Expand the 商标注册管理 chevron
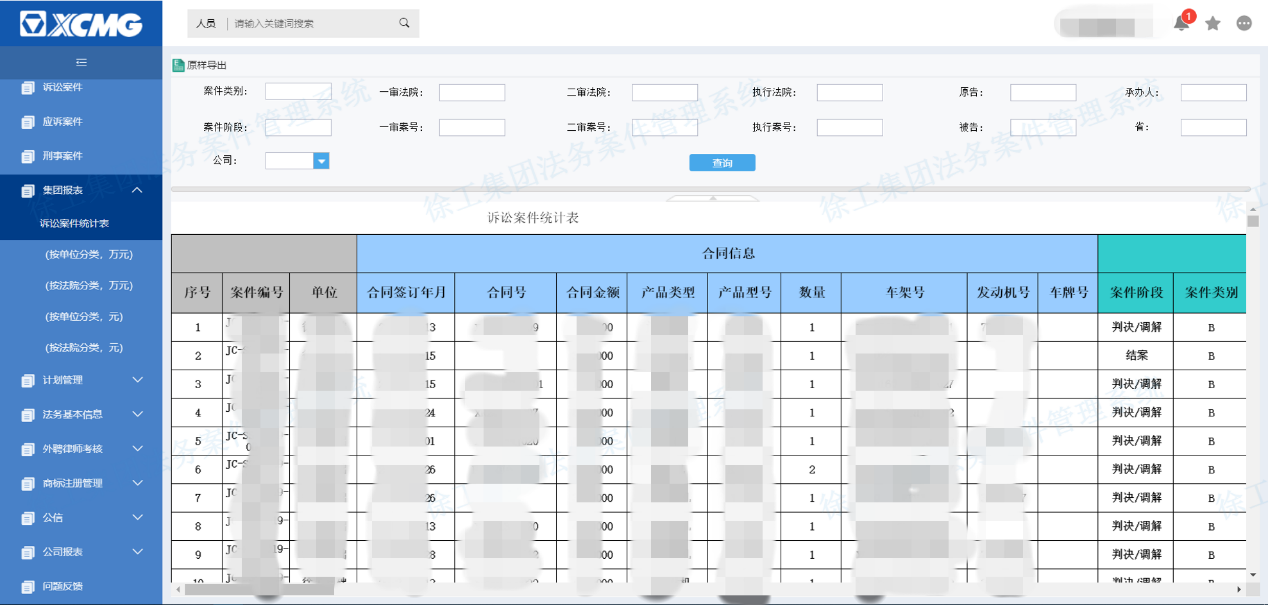Screen dimensions: 1268x605 (137, 483)
